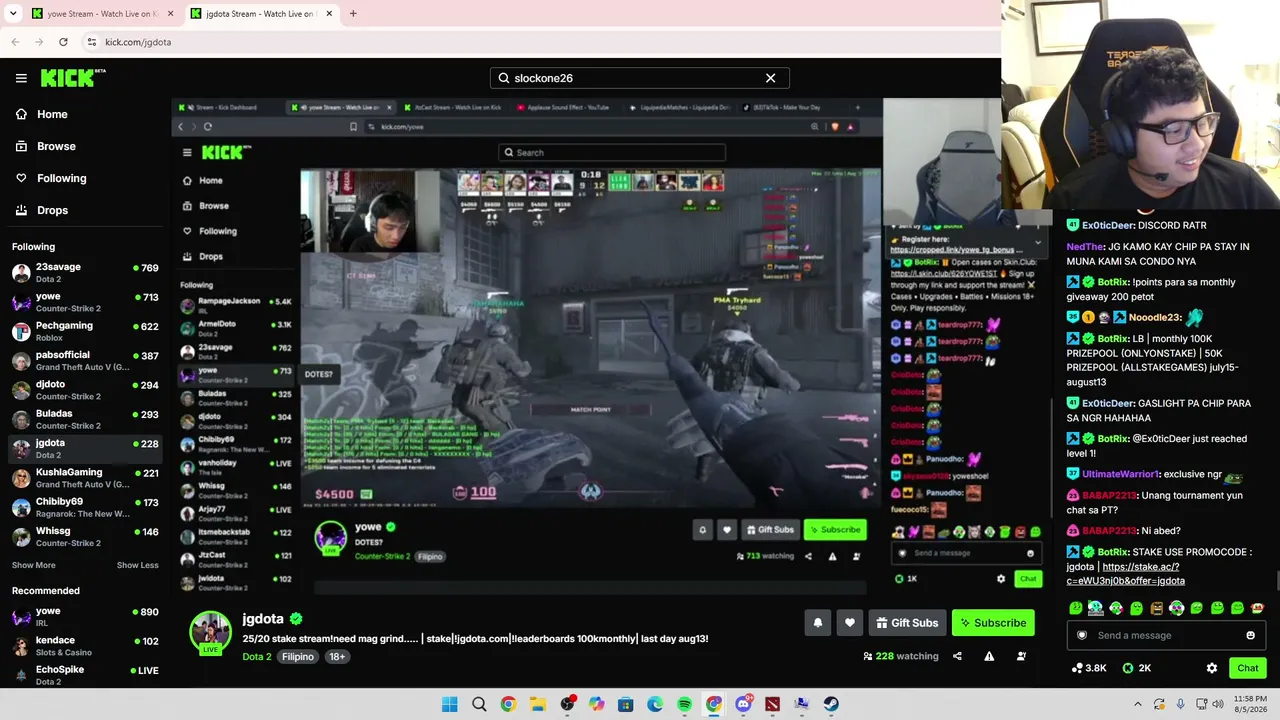Open pabsofficial channel in Following list

tap(85, 360)
